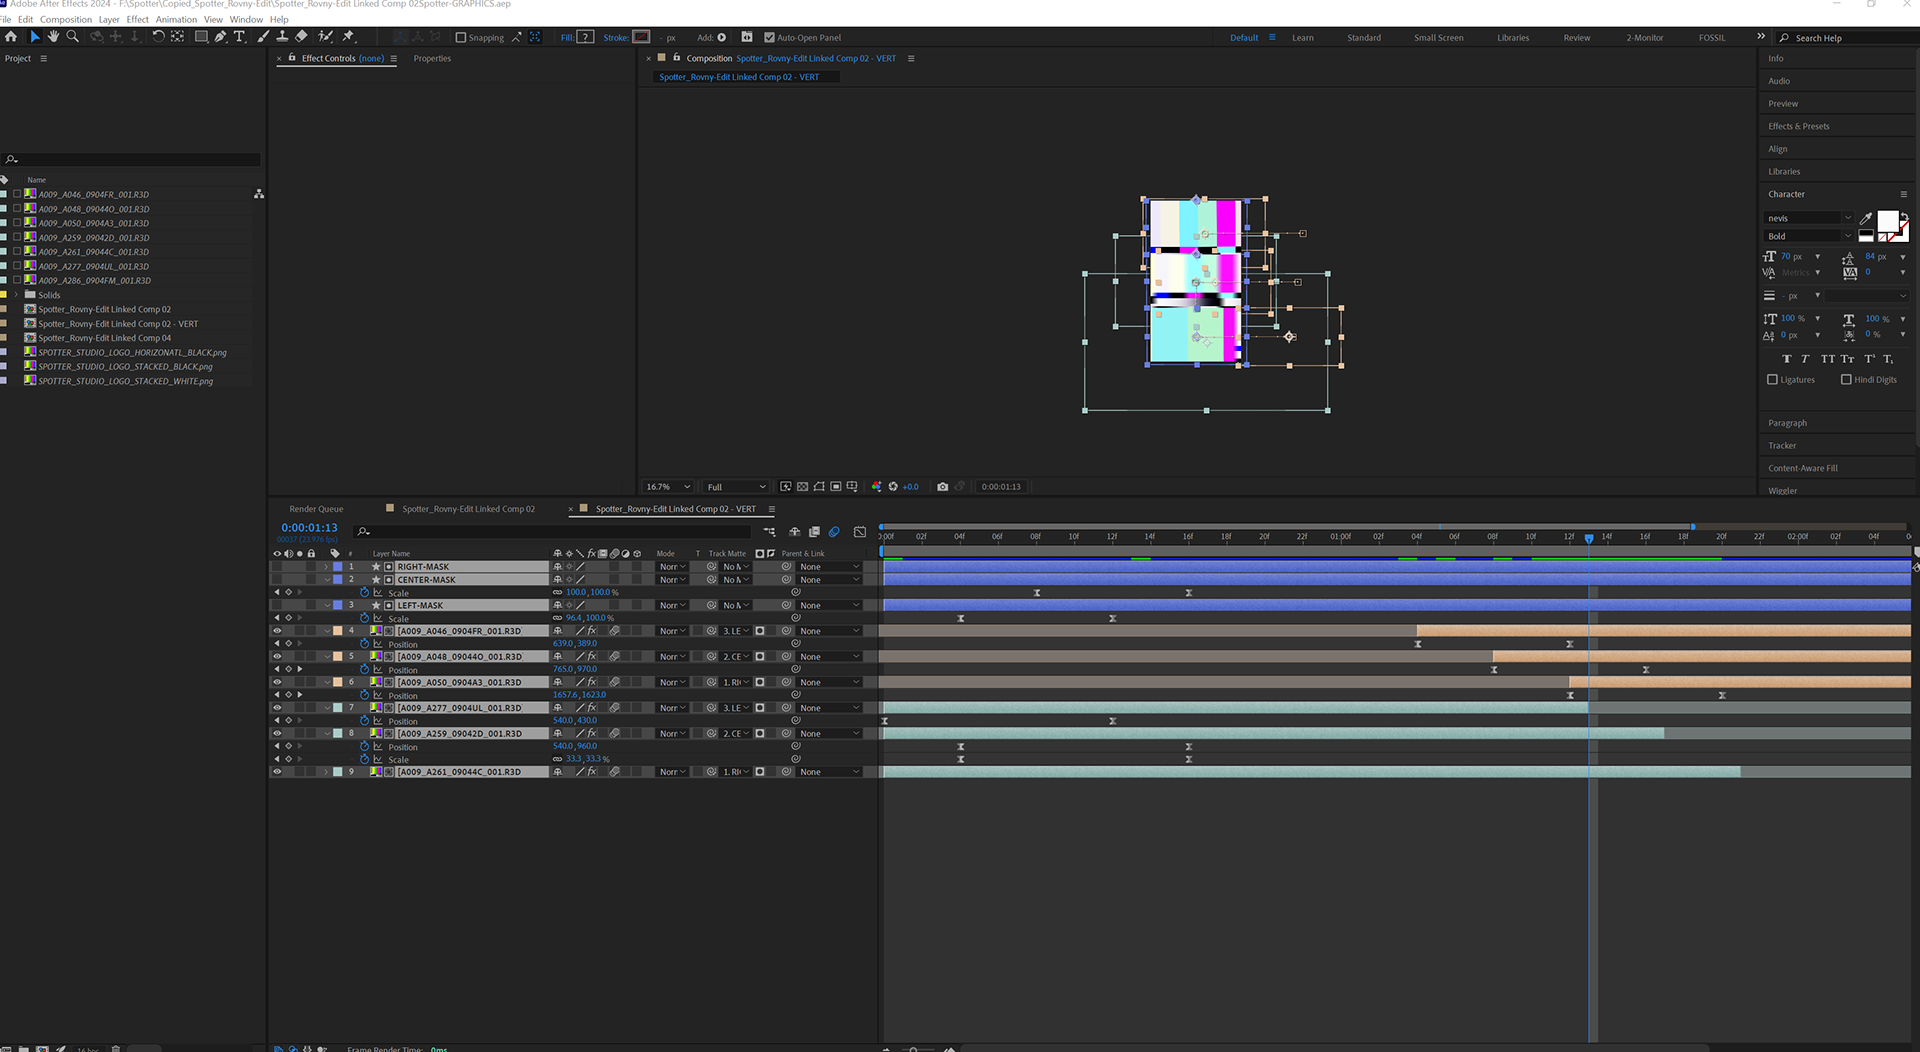Select the Puppet Pin tool

pyautogui.click(x=348, y=37)
